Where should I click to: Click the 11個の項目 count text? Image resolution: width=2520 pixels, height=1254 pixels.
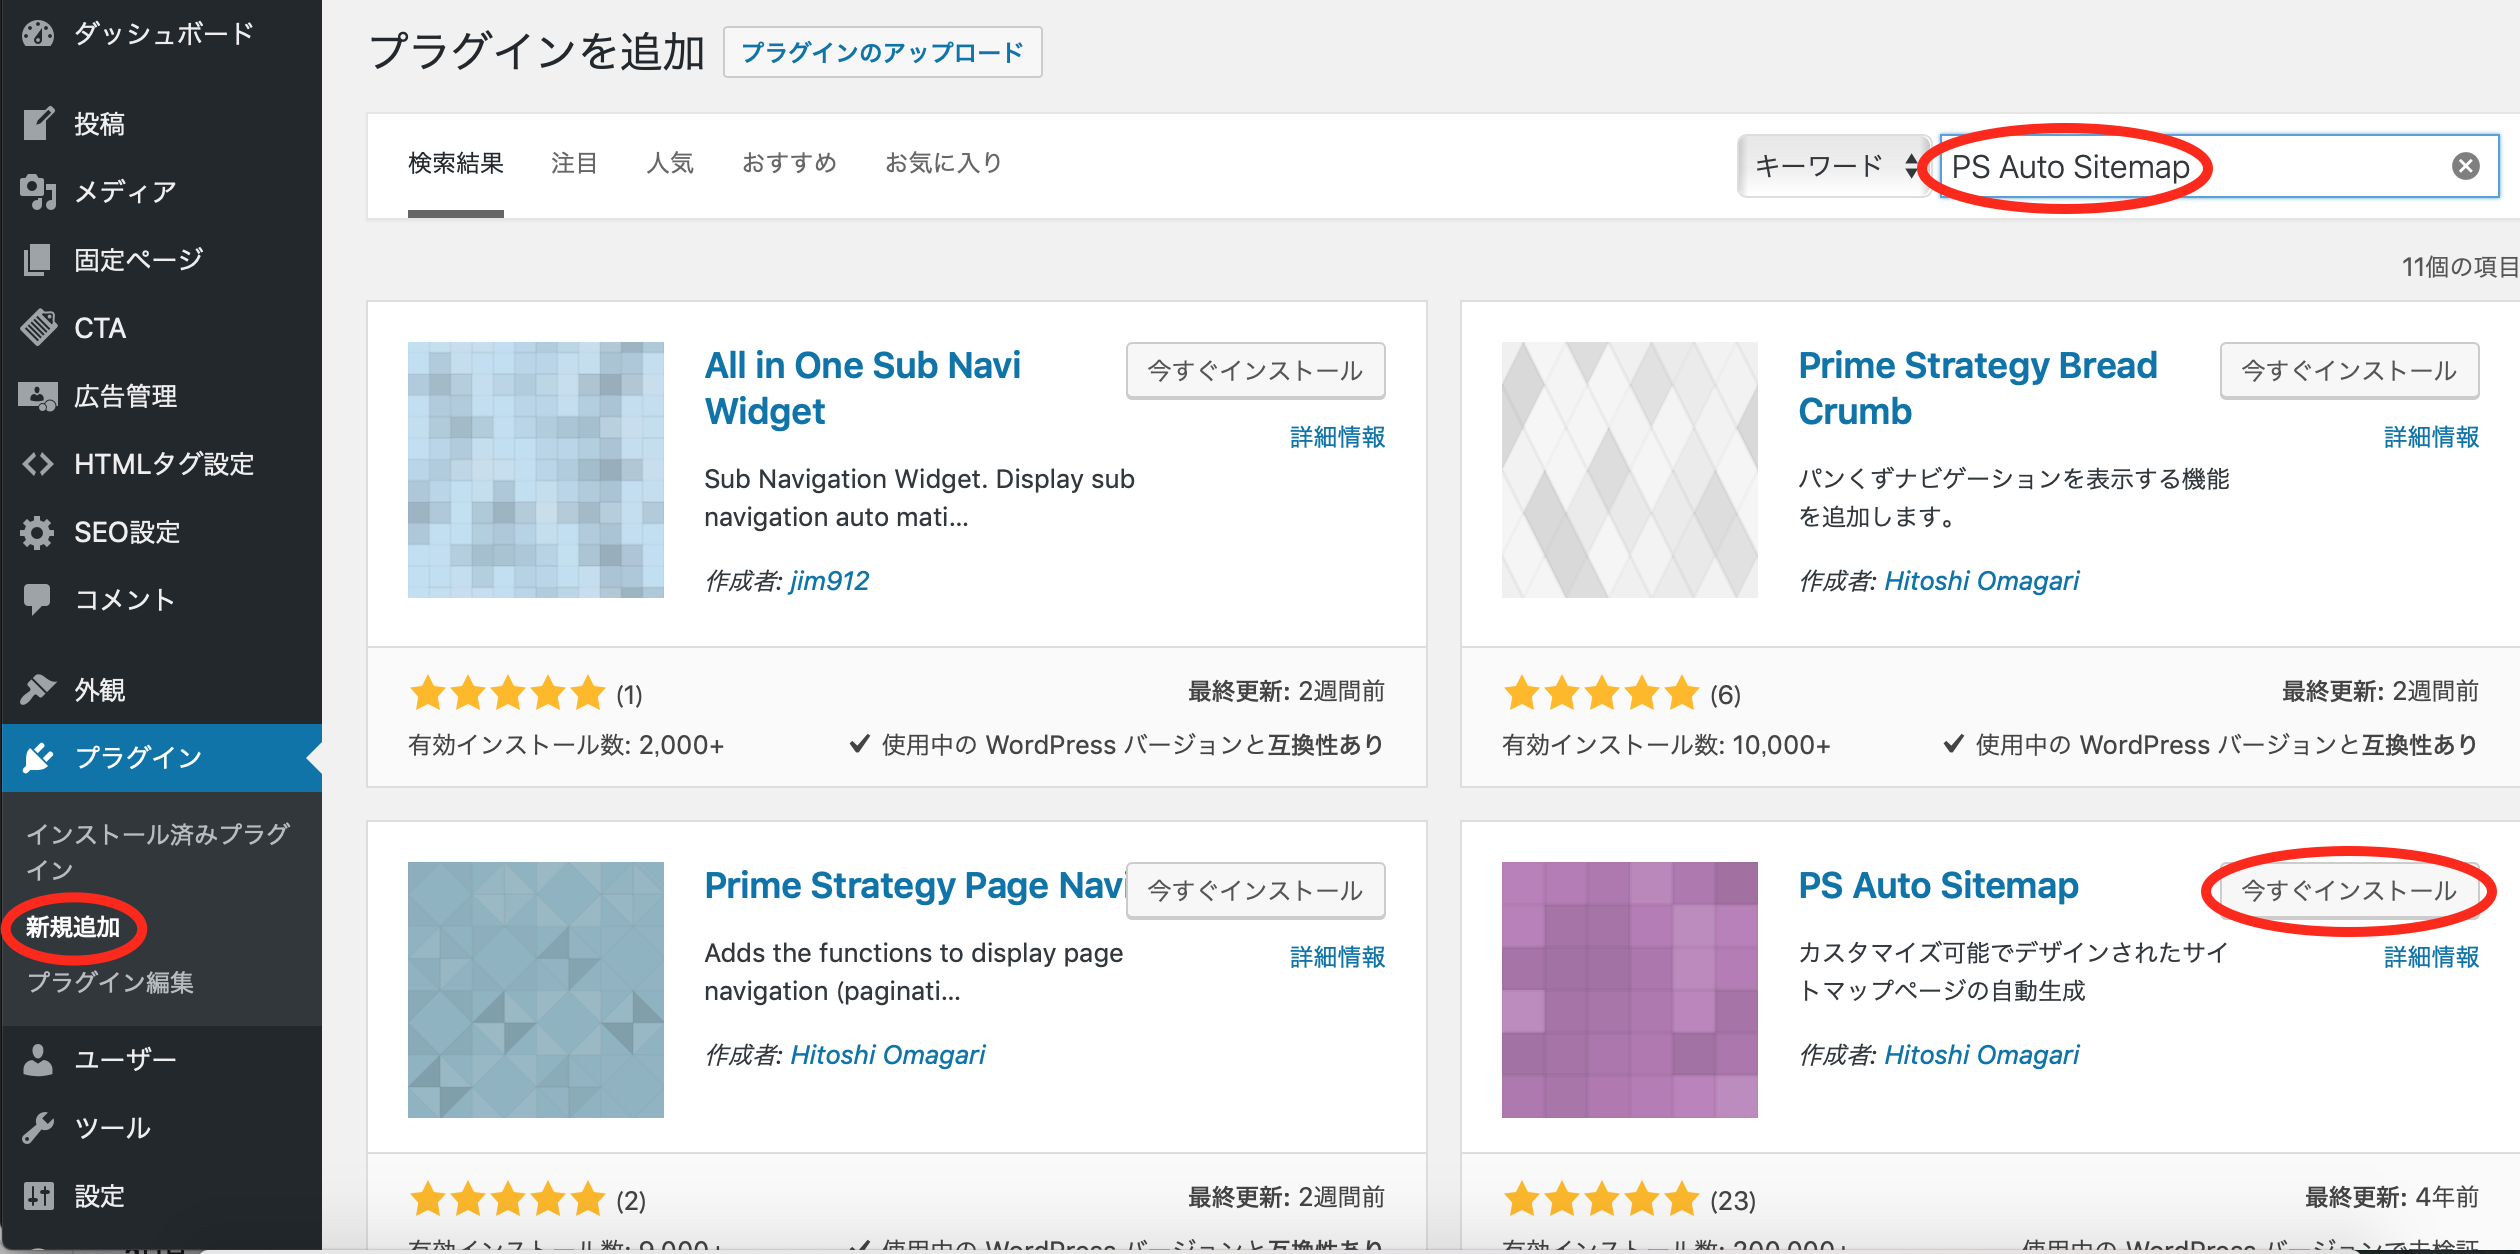(x=2460, y=267)
